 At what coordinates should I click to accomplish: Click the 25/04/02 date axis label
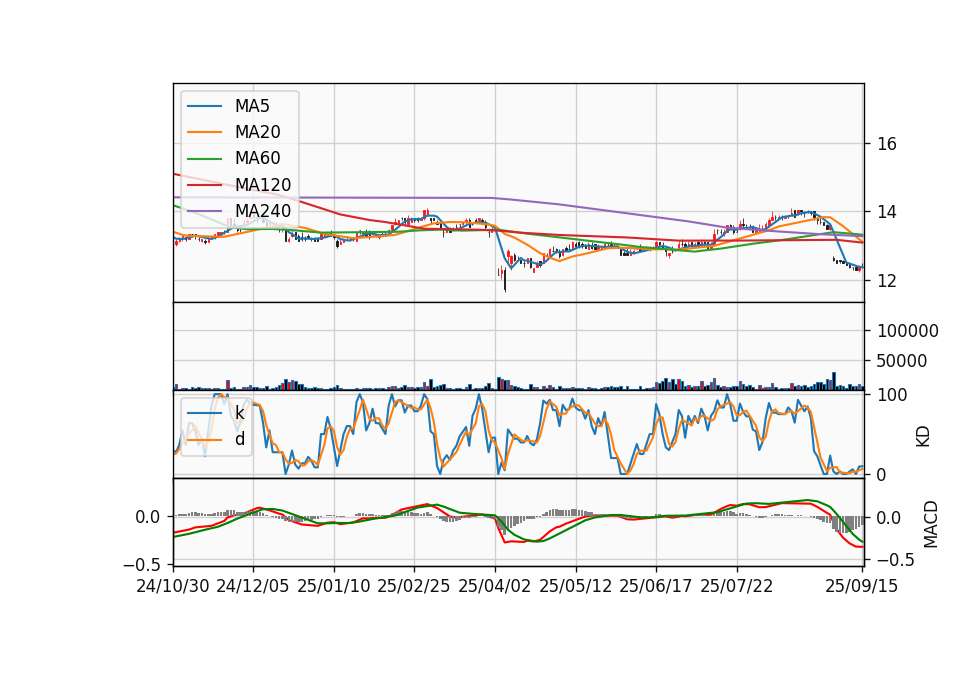494,586
